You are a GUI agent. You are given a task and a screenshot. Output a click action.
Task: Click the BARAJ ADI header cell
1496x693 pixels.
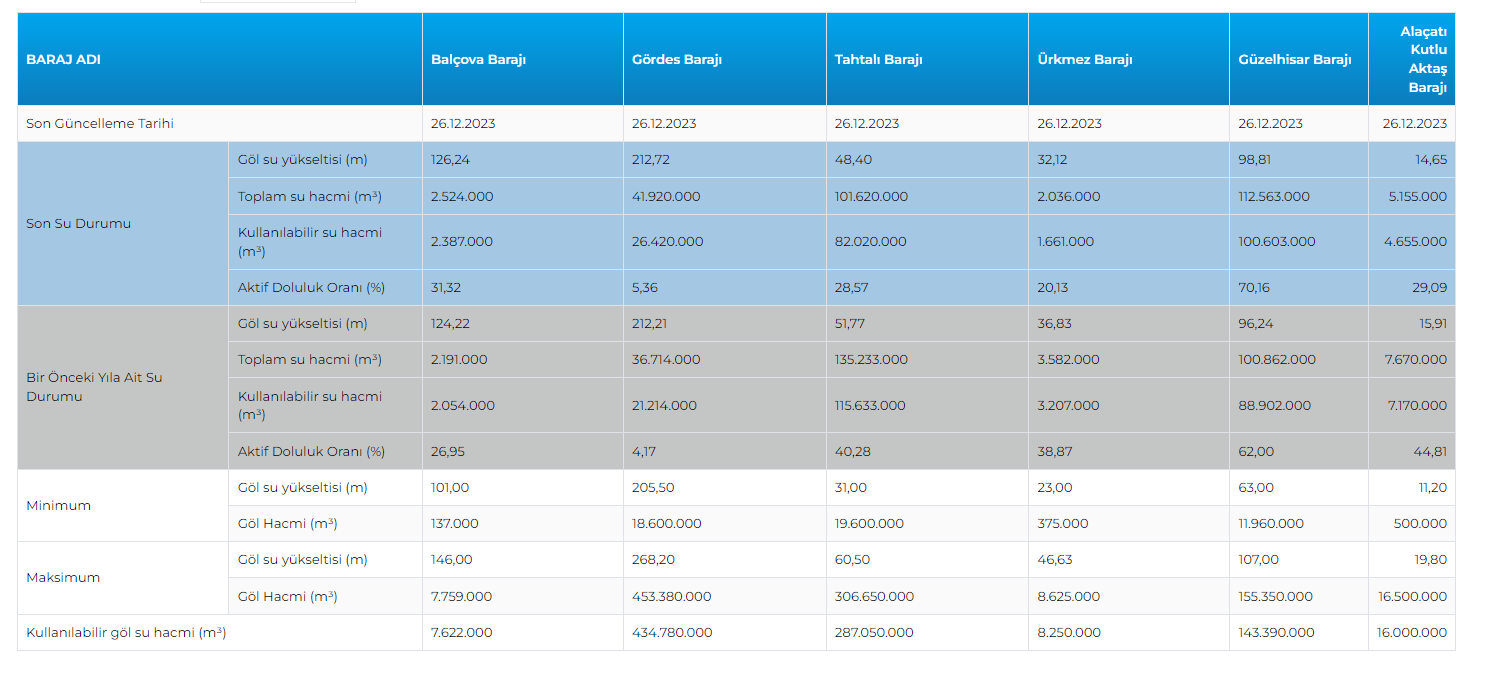[x=63, y=59]
